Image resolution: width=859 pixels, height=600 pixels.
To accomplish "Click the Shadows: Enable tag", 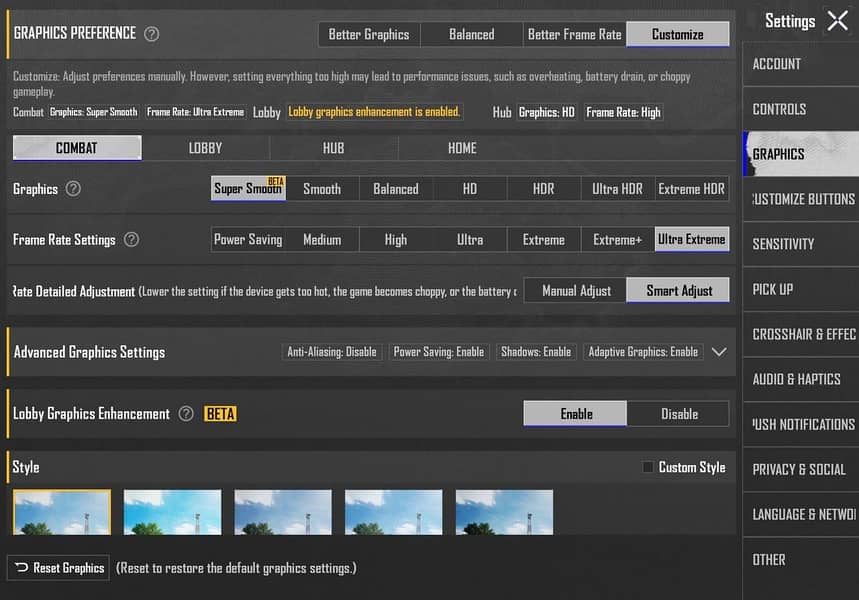I will click(x=536, y=352).
